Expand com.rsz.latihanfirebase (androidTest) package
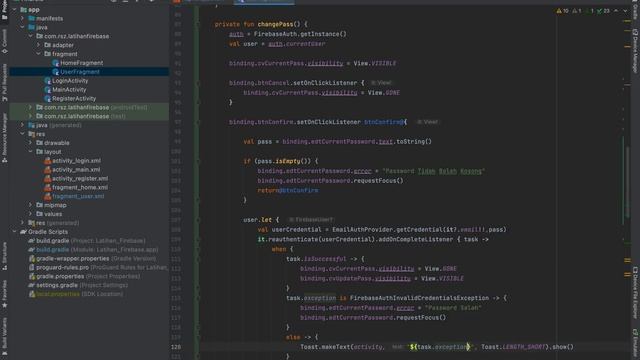Screen dimensions: 640x360 [x=31, y=107]
